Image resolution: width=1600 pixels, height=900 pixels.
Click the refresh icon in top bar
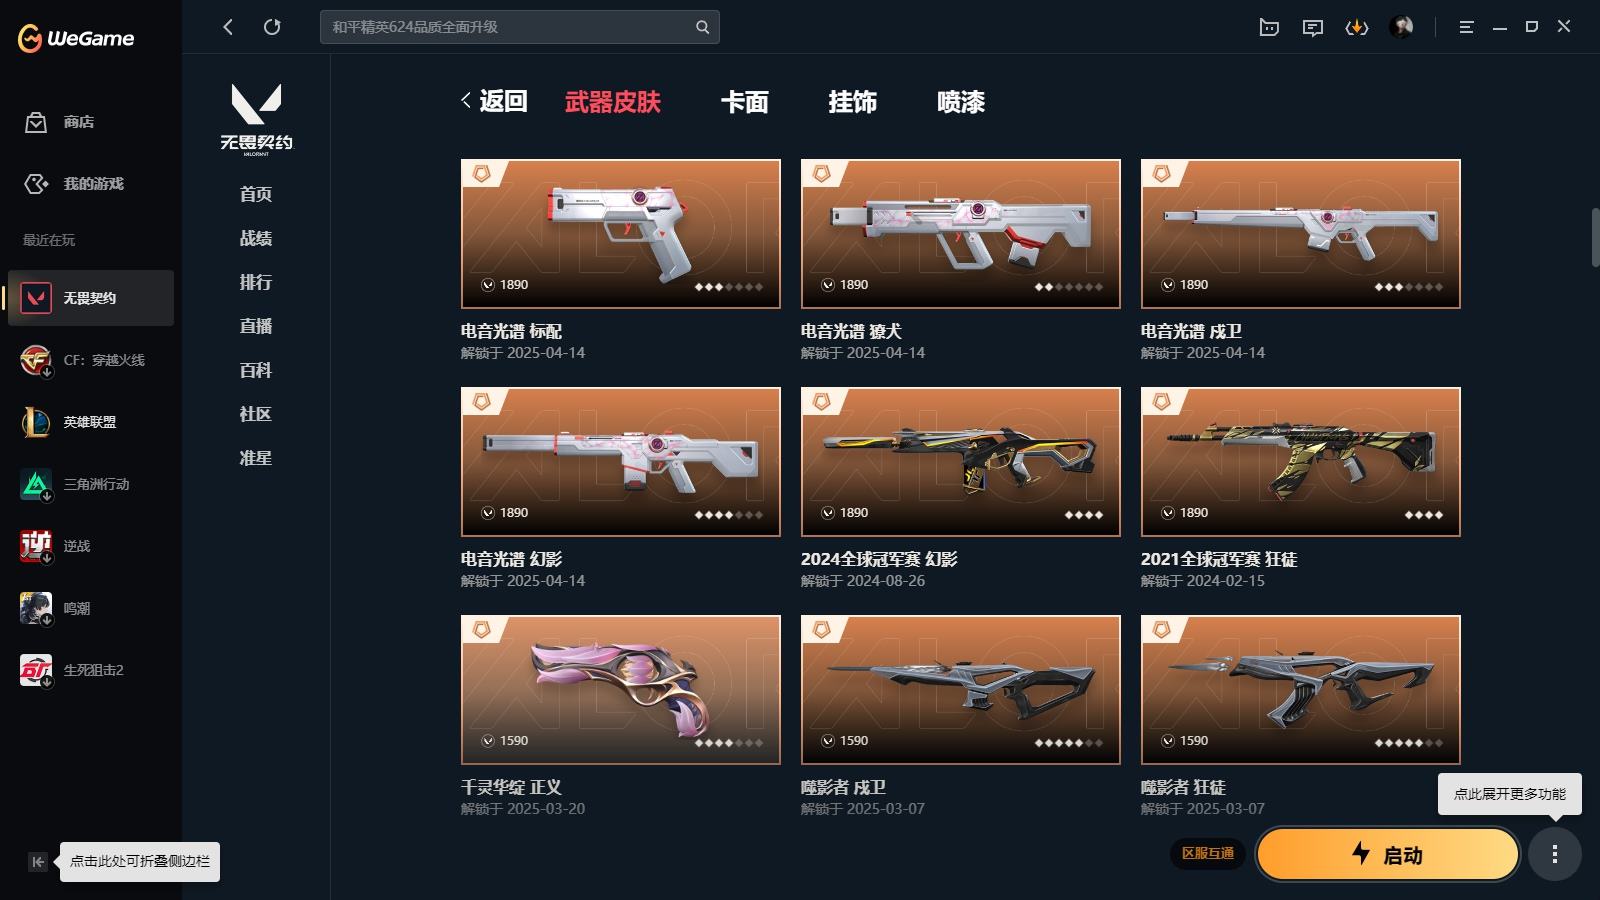272,27
